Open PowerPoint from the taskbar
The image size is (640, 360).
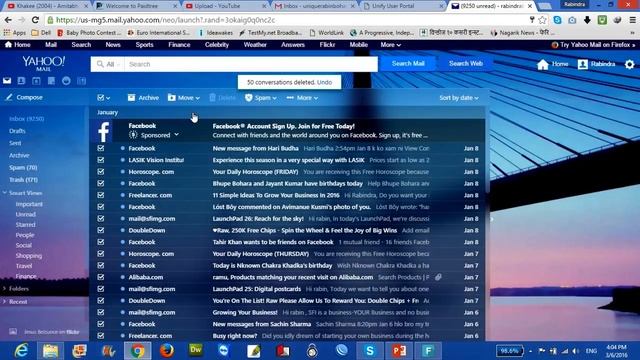[399, 351]
